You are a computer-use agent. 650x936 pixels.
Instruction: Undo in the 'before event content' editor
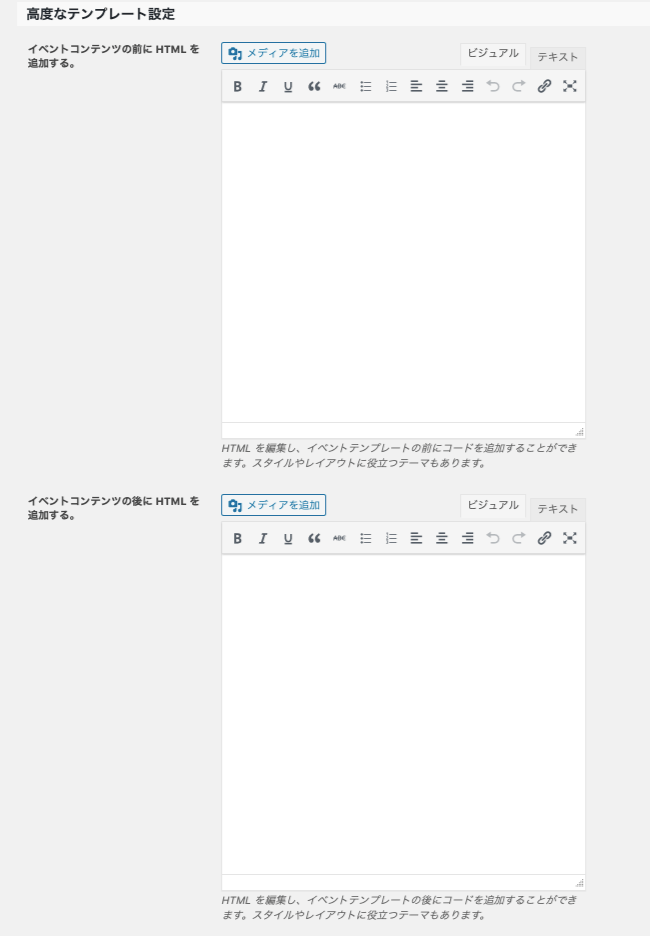point(493,87)
